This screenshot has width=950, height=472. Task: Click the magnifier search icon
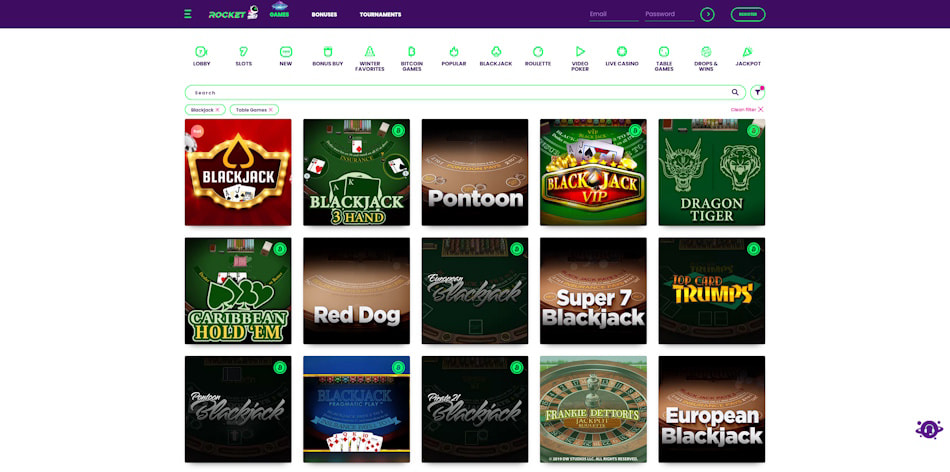click(x=735, y=93)
